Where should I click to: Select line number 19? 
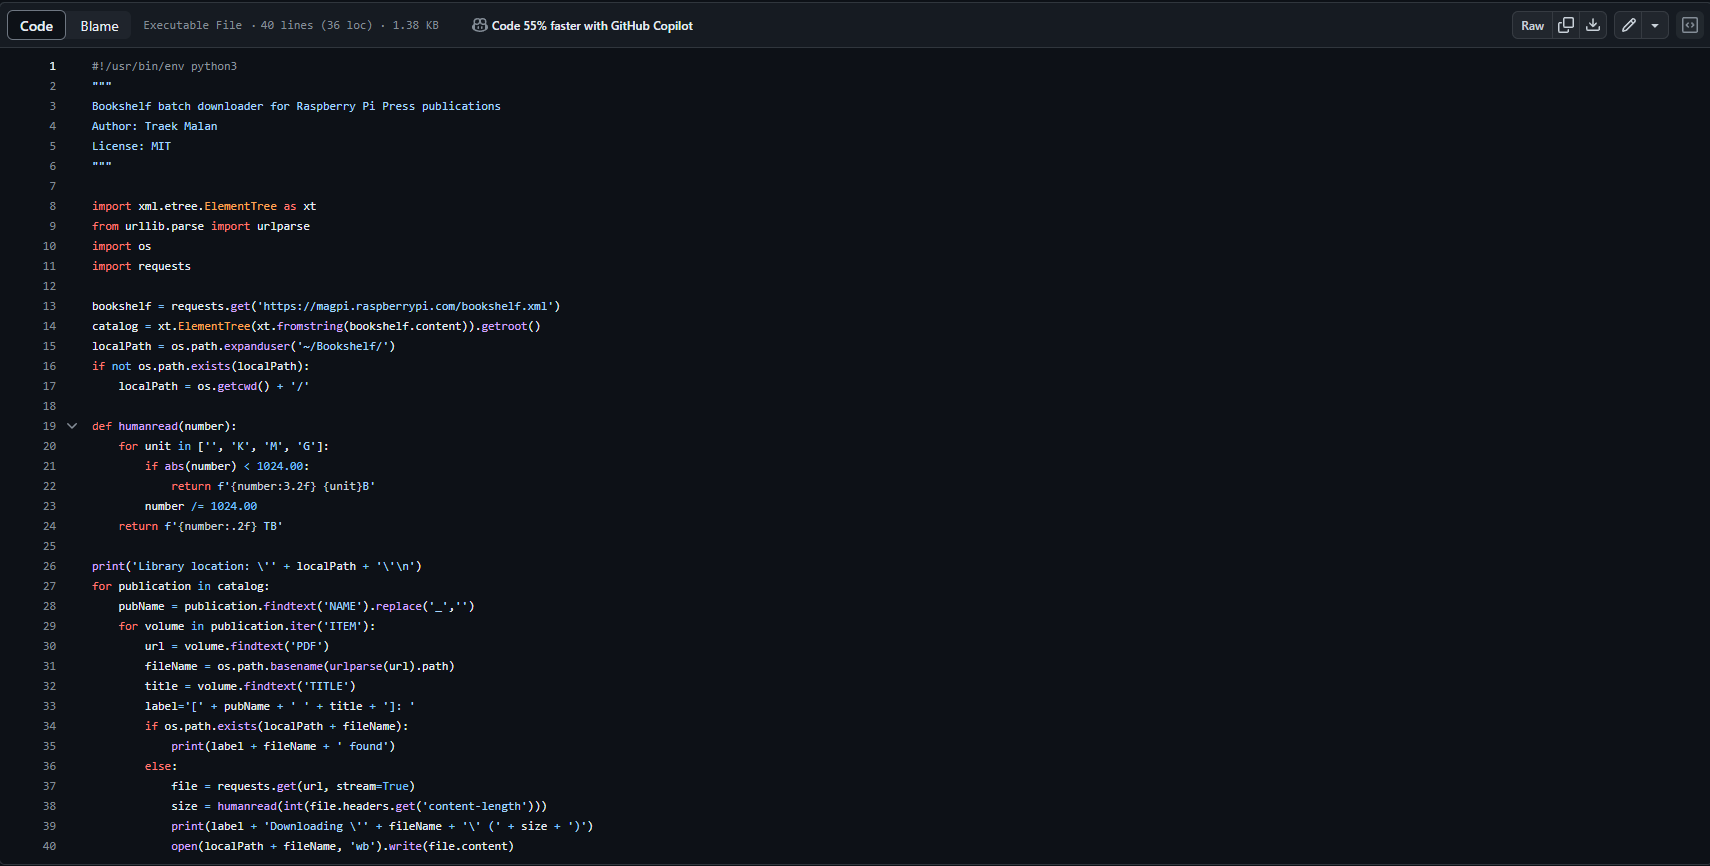pos(50,426)
